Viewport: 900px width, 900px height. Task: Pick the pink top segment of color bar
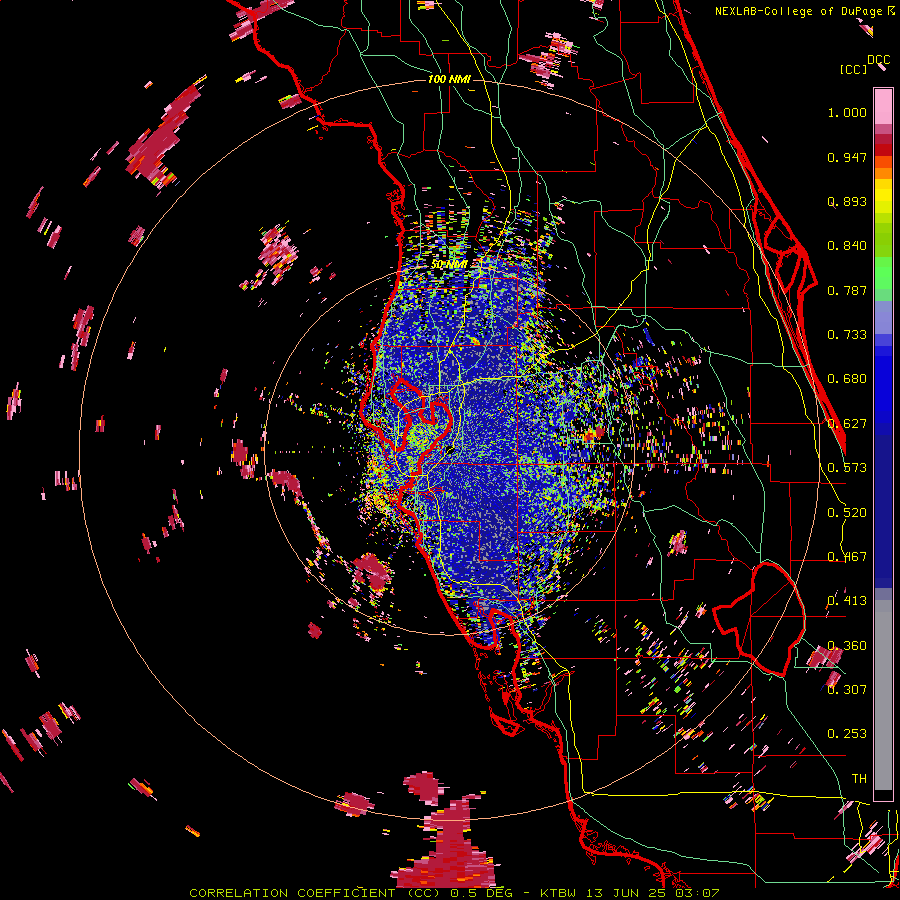tap(883, 107)
